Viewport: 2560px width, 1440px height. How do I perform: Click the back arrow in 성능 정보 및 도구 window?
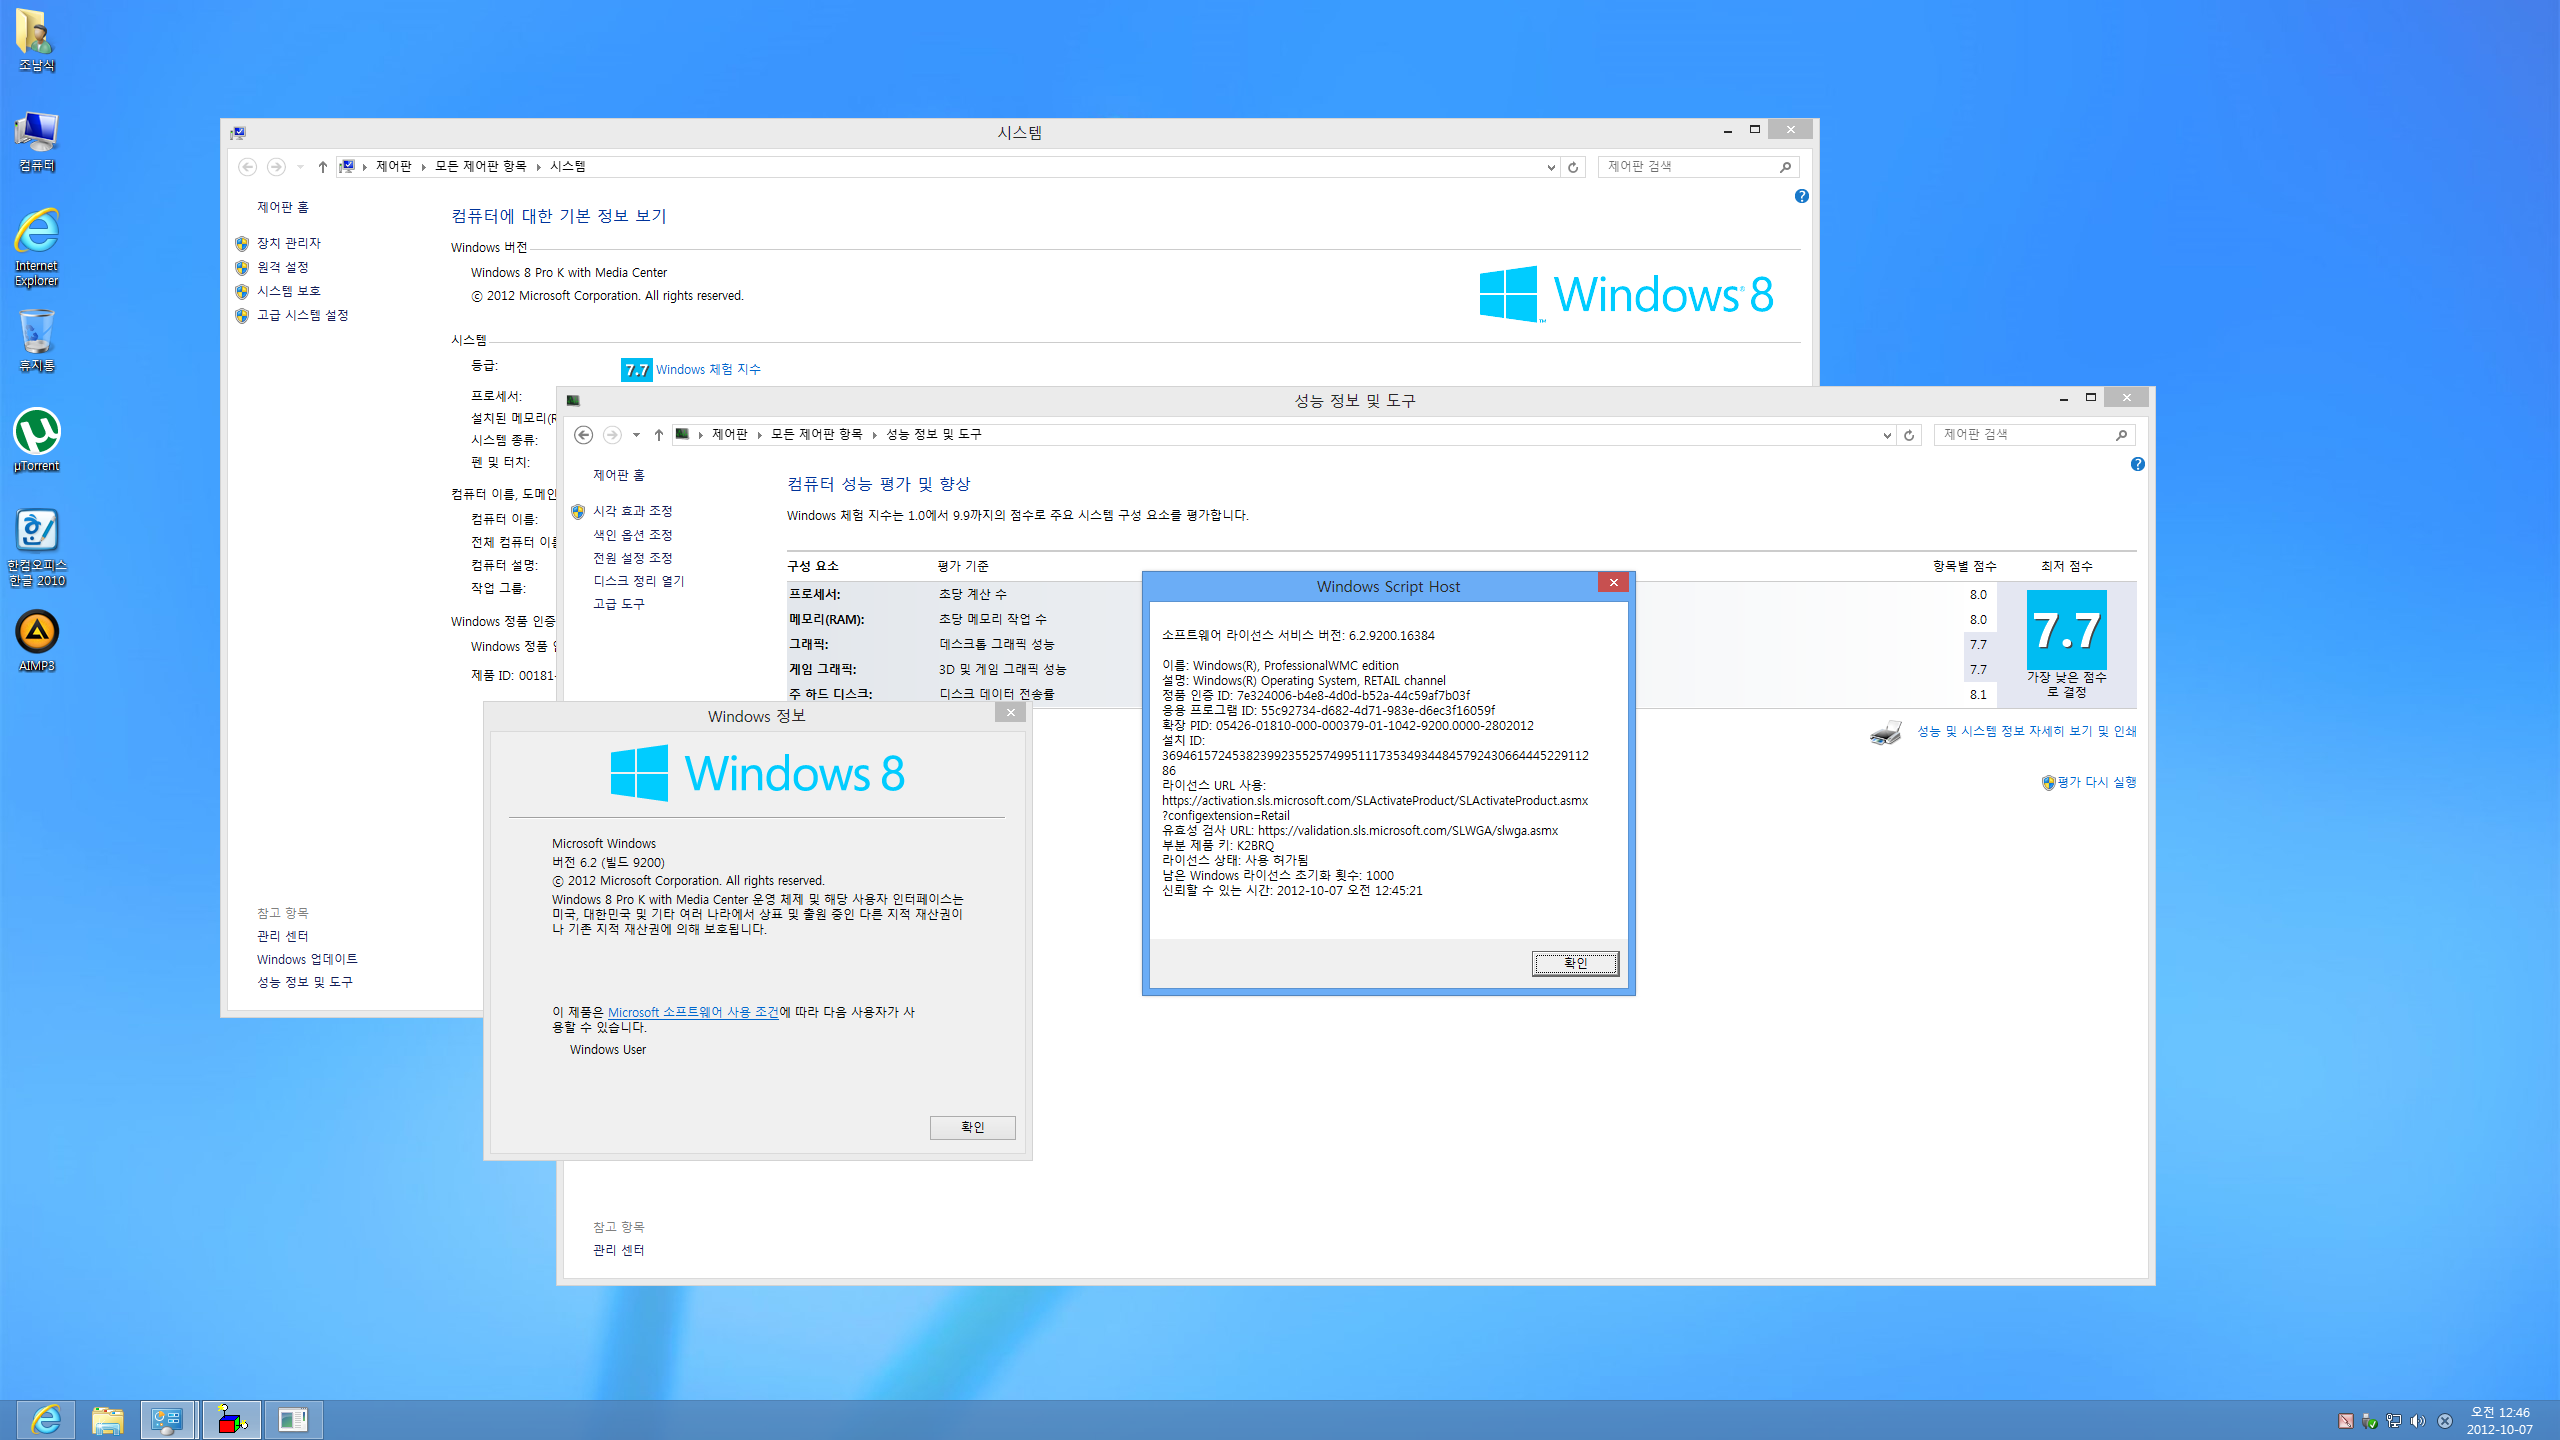(583, 435)
